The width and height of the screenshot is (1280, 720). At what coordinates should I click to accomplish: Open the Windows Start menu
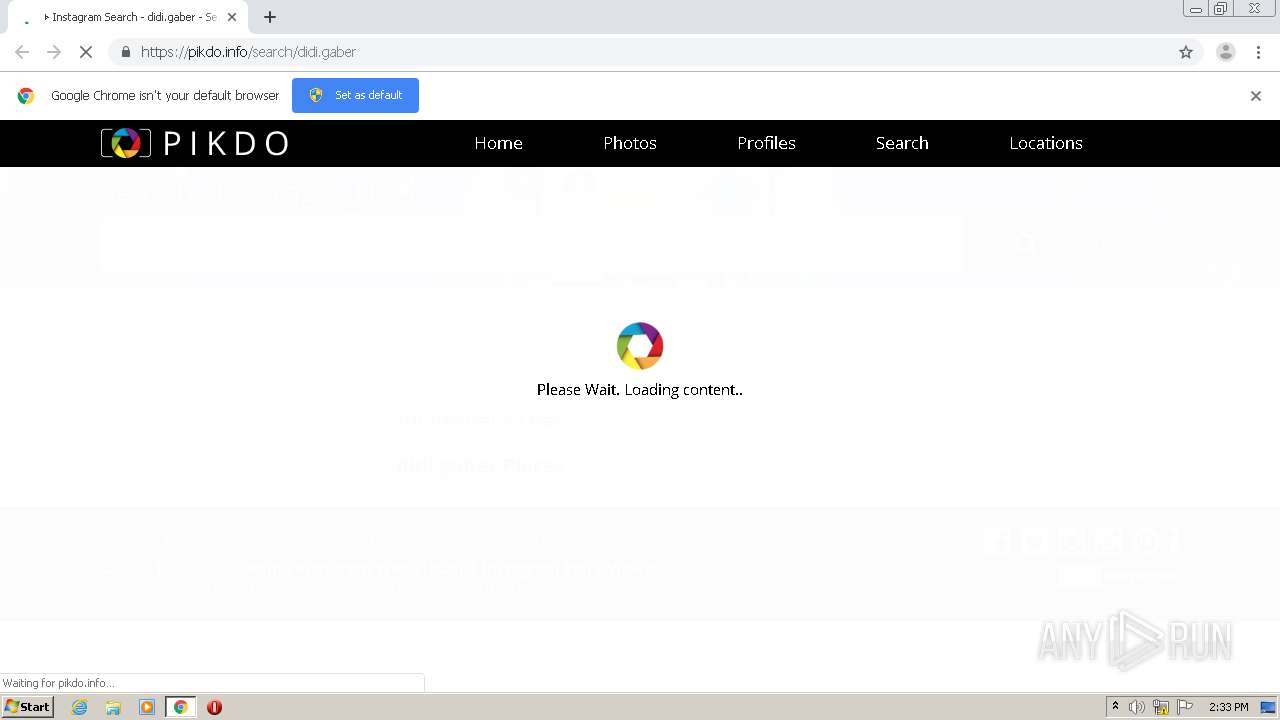click(27, 707)
